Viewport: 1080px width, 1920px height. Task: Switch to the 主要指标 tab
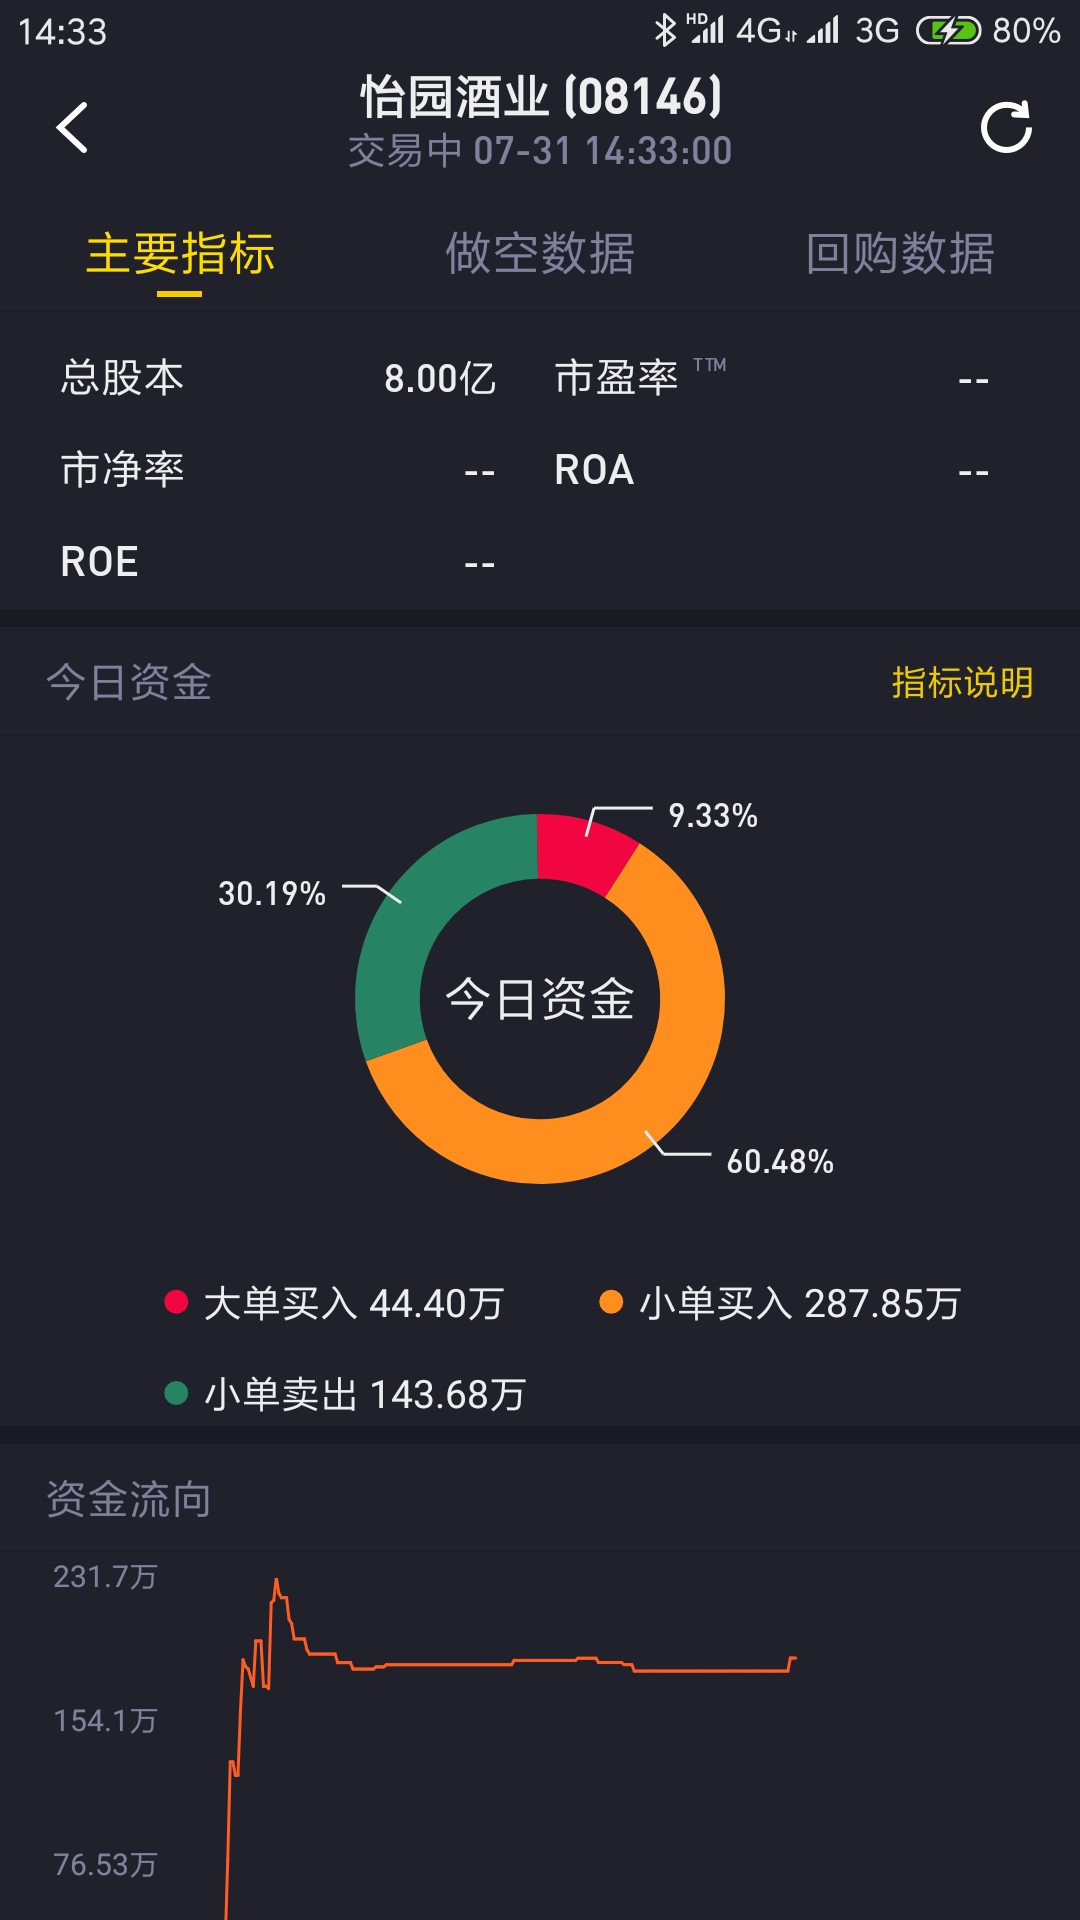180,253
